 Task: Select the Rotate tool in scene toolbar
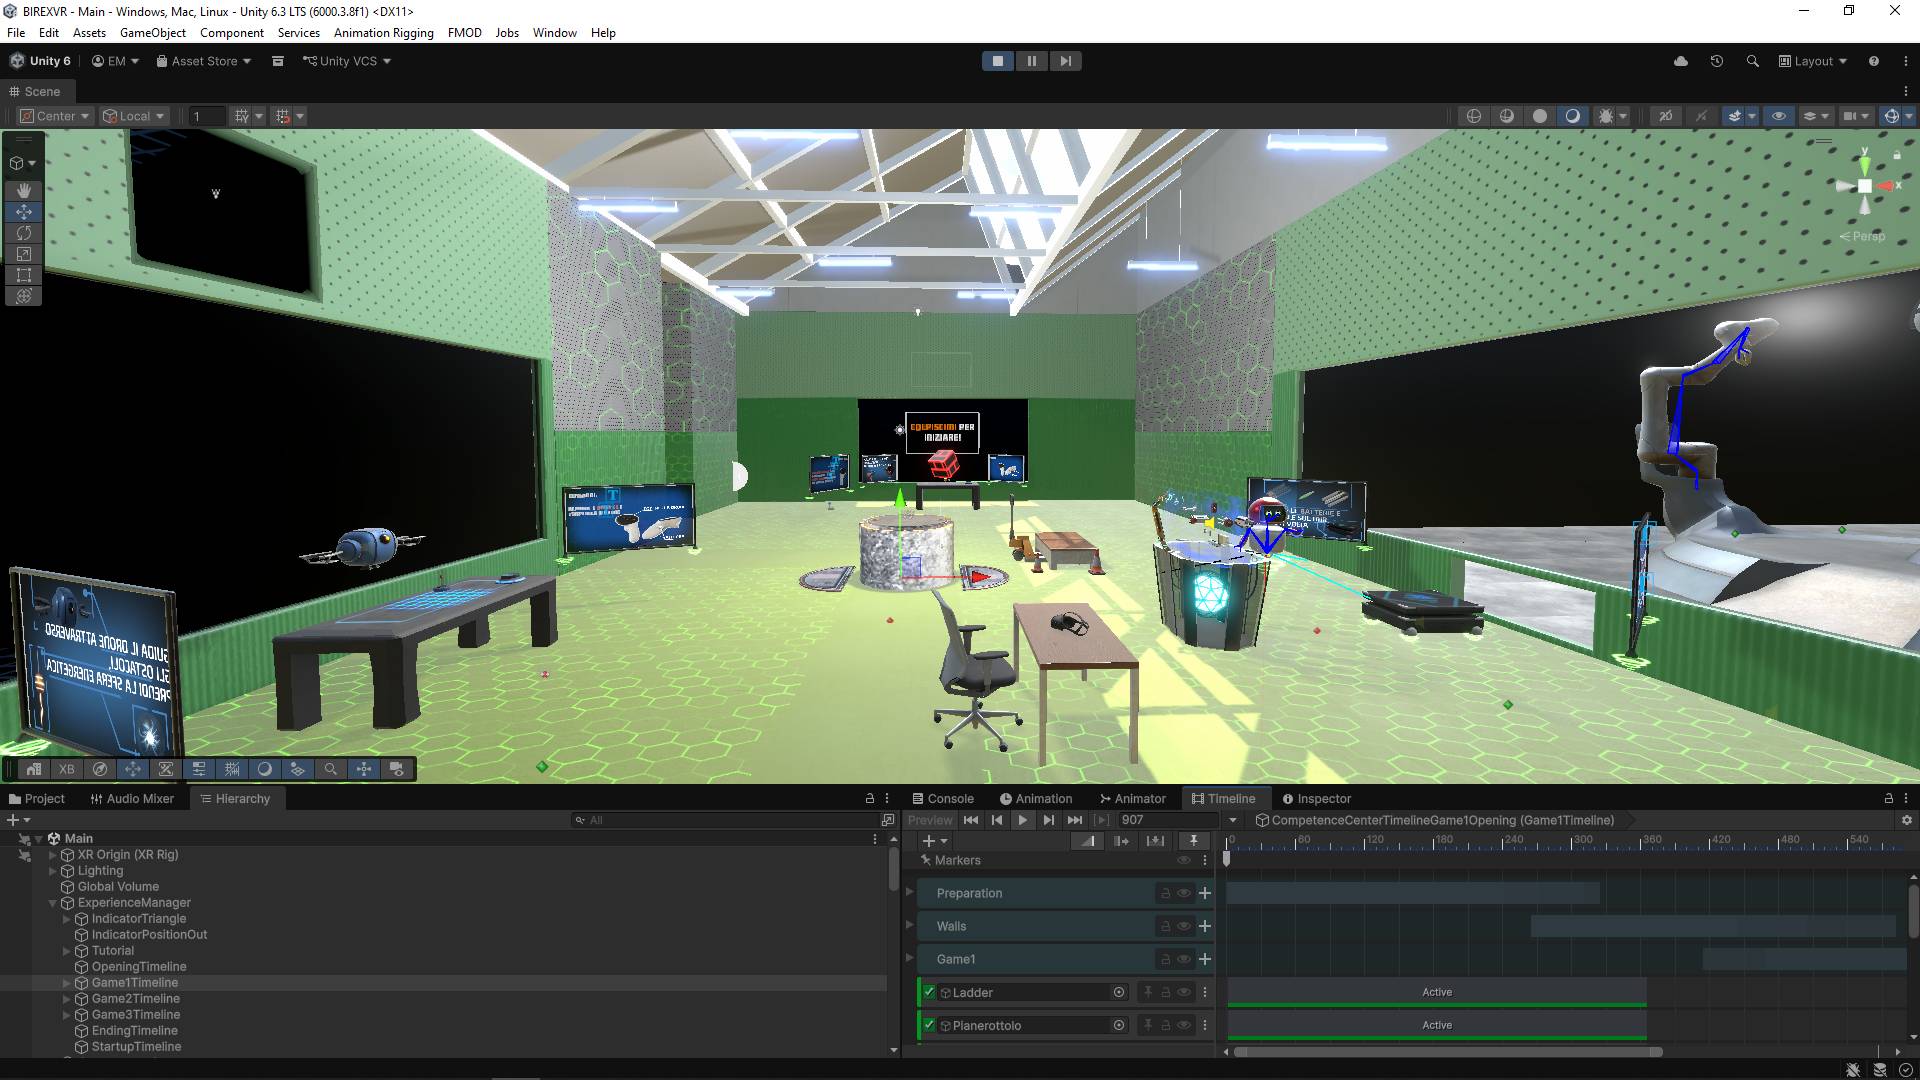24,233
